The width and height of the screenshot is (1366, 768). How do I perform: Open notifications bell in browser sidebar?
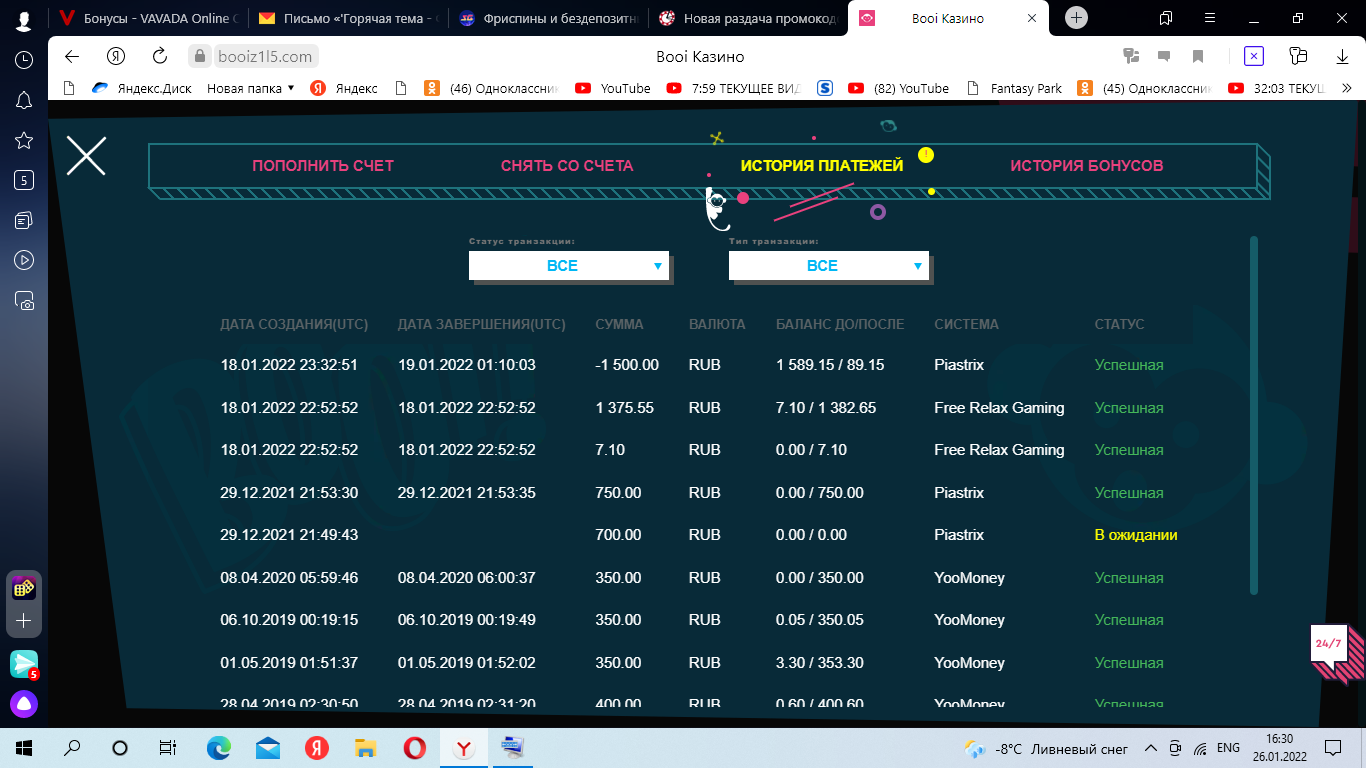24,100
